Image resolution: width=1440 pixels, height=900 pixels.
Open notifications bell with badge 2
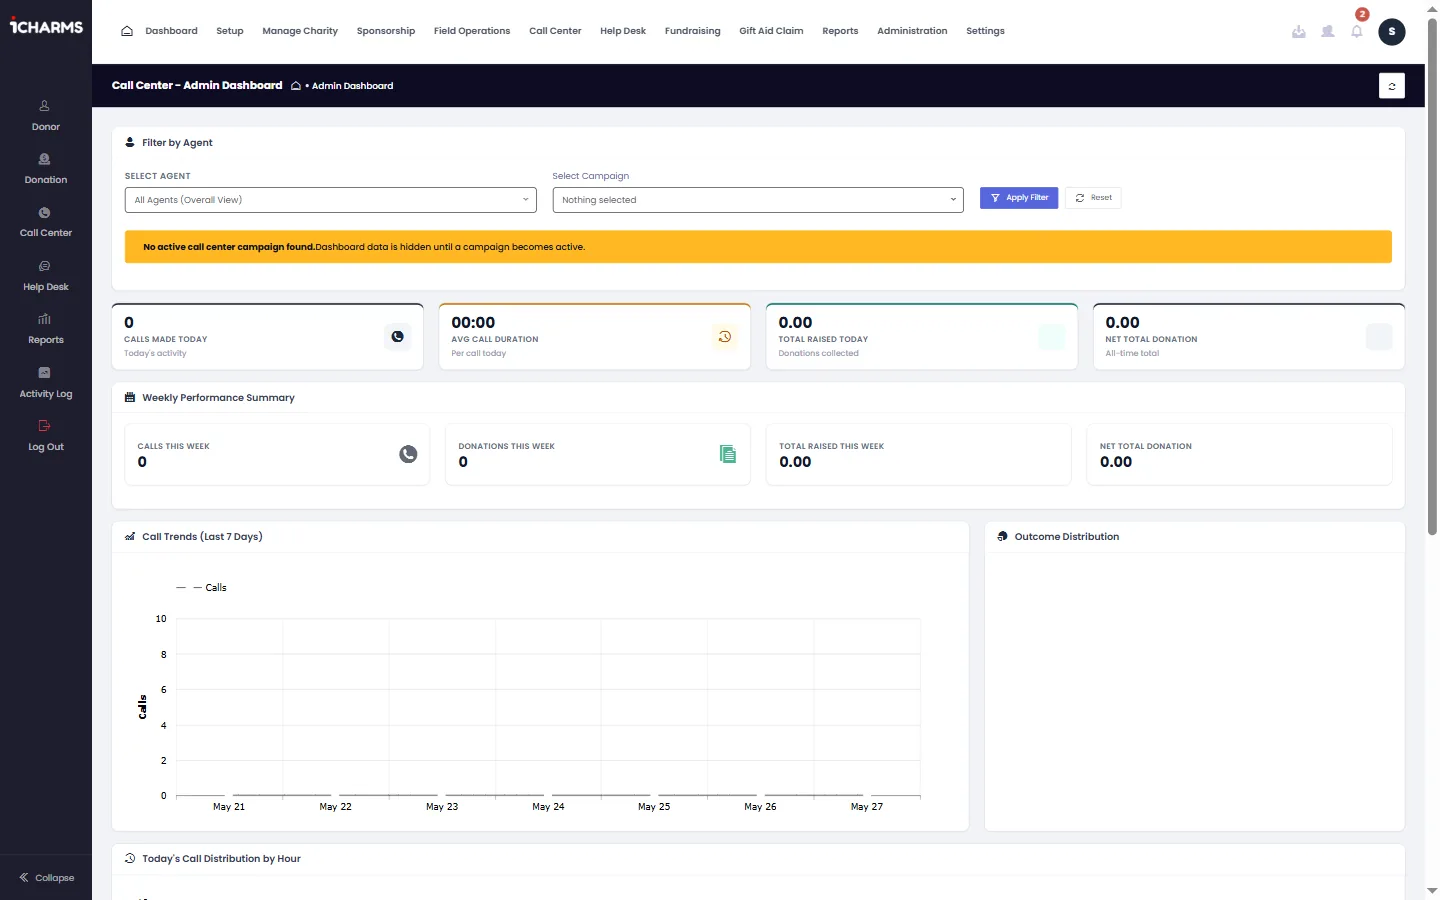(x=1357, y=31)
